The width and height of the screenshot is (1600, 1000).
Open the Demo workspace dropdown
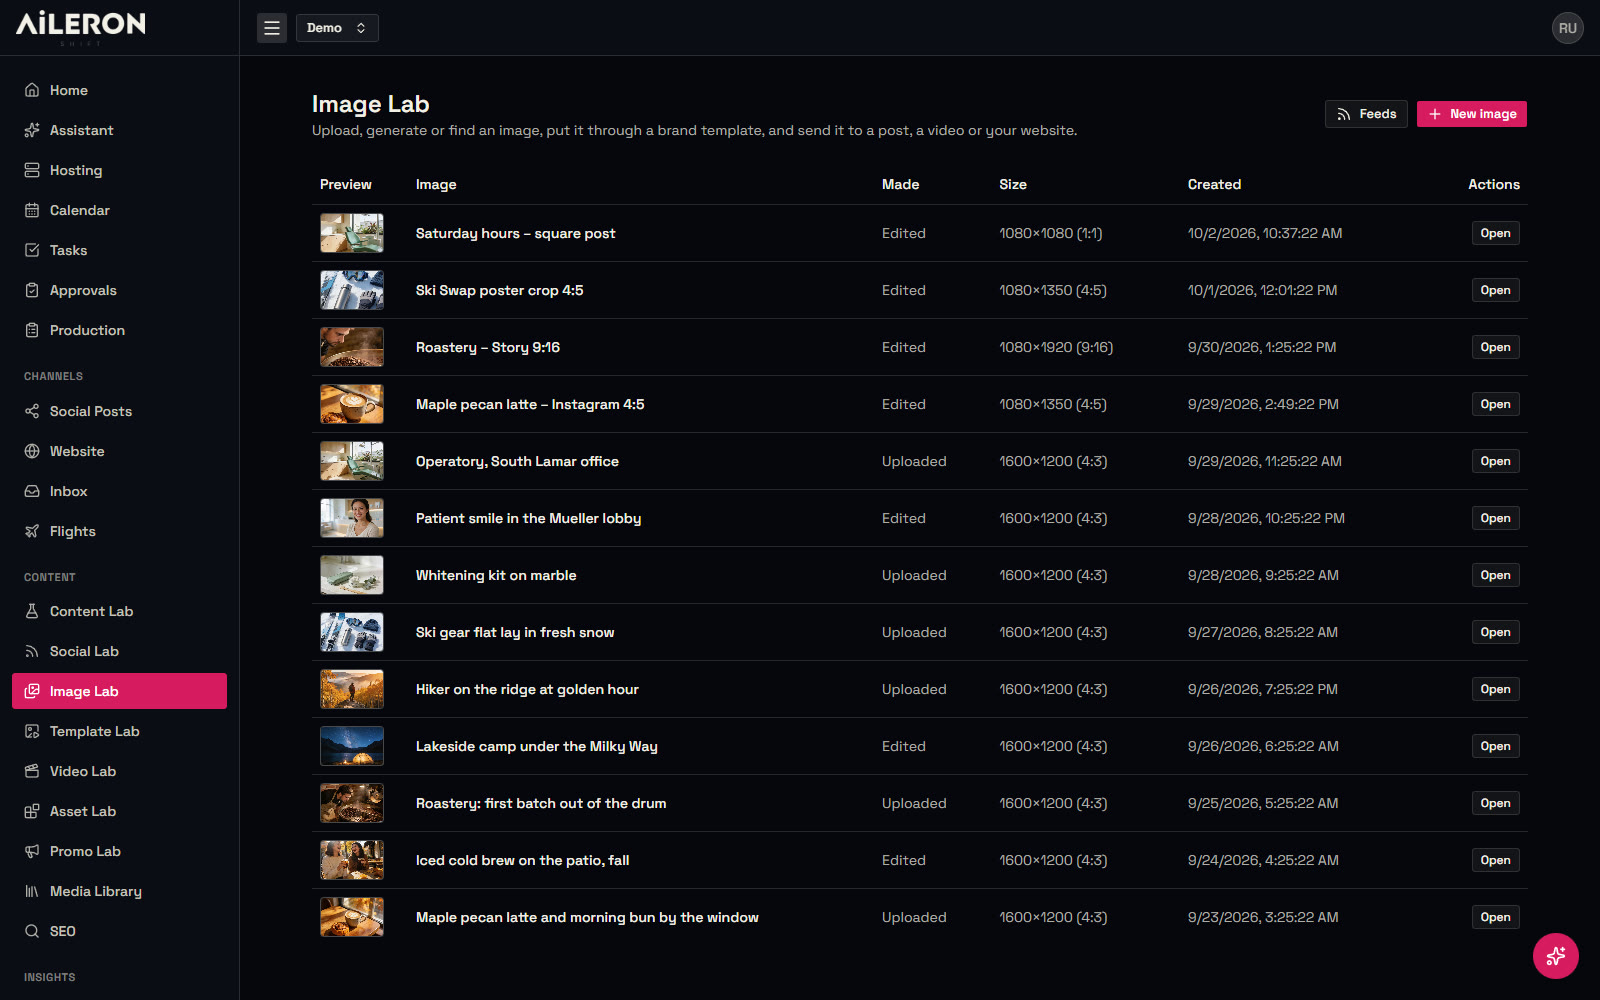coord(337,28)
